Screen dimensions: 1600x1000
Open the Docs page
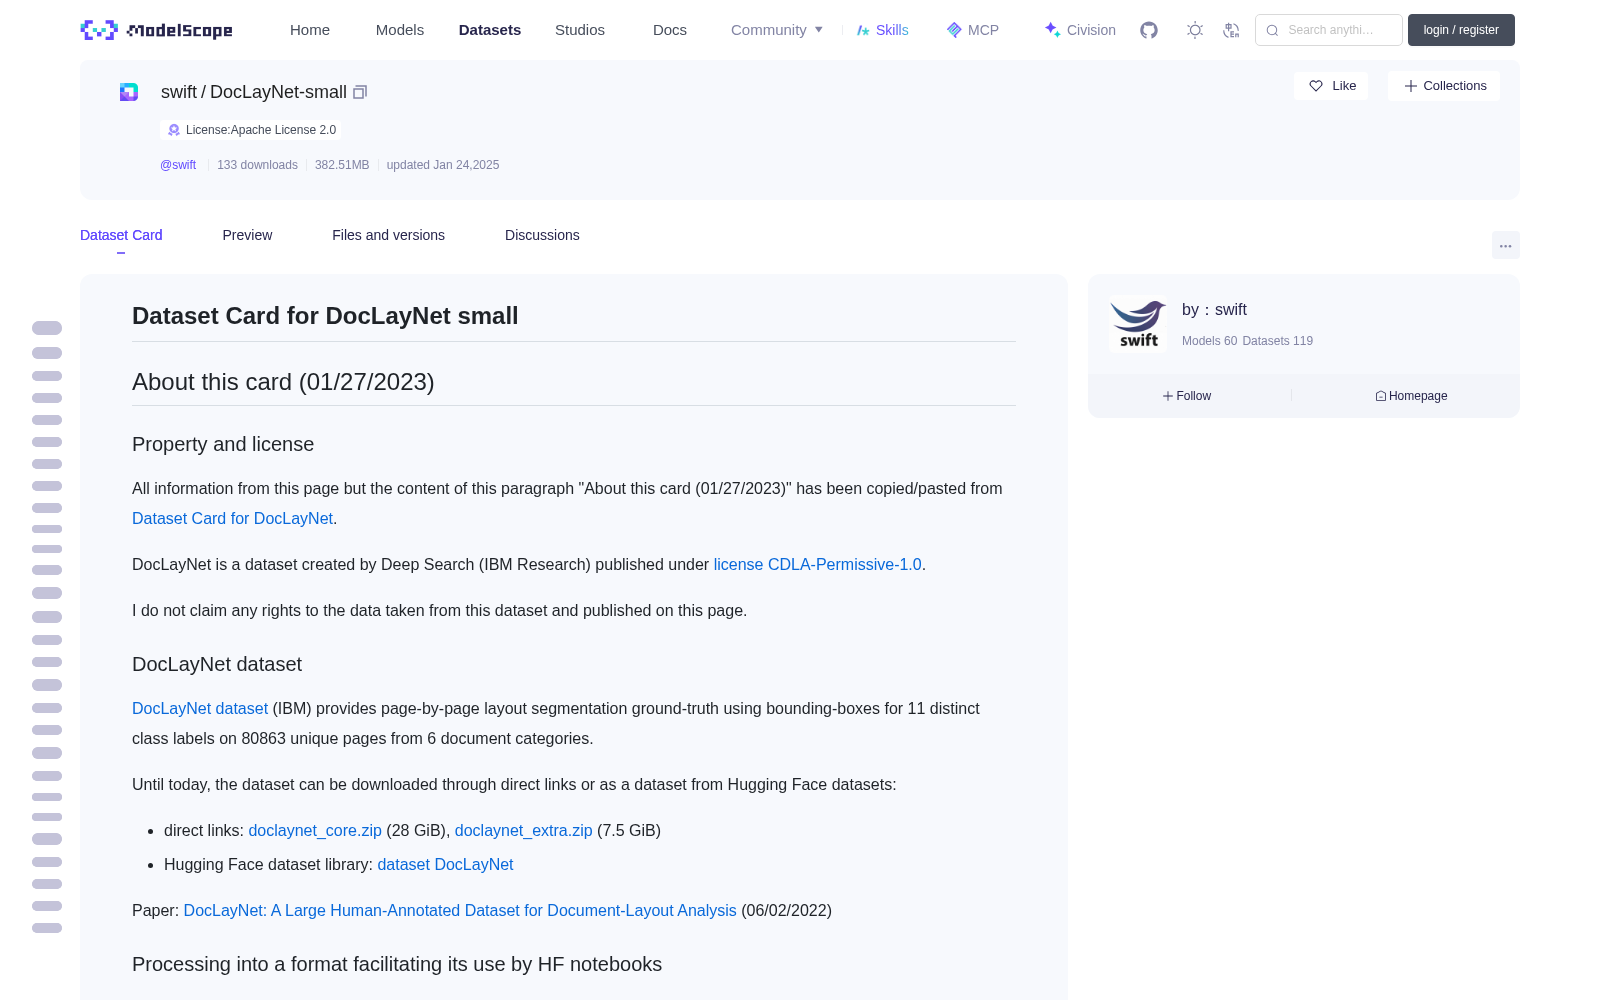click(670, 30)
